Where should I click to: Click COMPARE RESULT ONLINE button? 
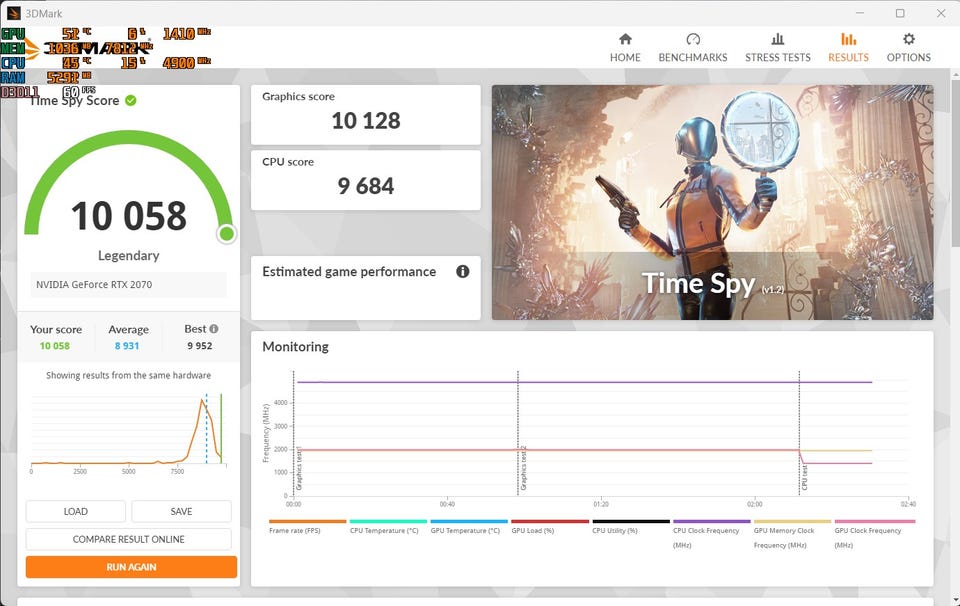pyautogui.click(x=129, y=539)
